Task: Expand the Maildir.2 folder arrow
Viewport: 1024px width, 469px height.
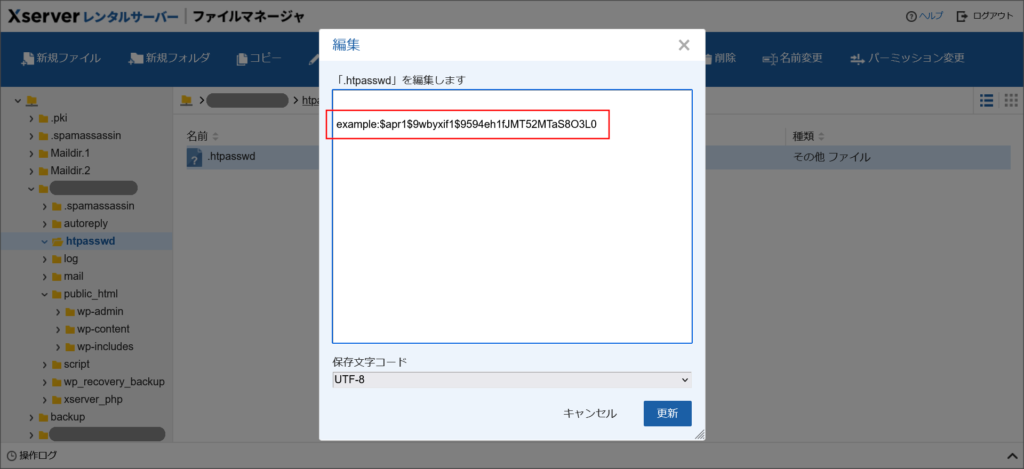Action: (31, 171)
